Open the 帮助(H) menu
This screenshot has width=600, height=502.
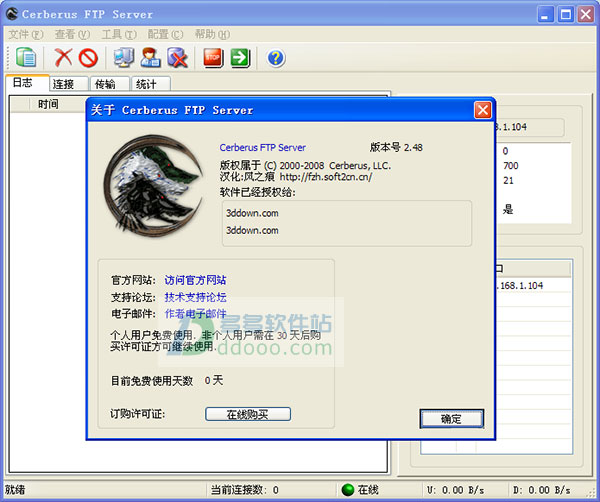click(x=212, y=34)
